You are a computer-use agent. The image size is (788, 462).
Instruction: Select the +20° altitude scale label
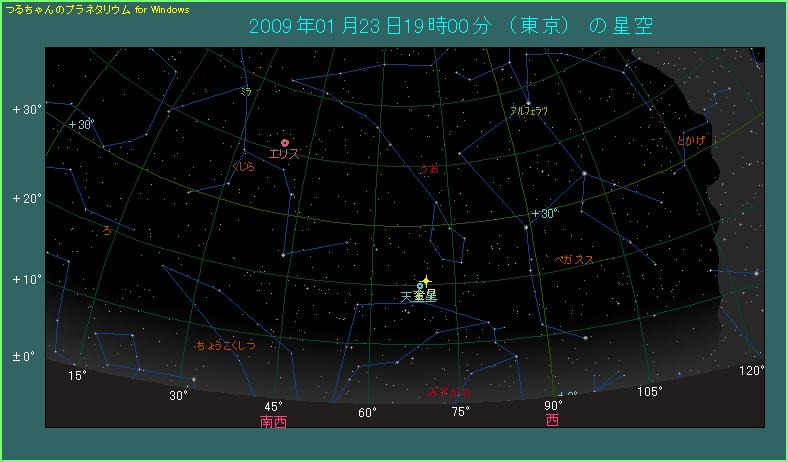(x=26, y=198)
